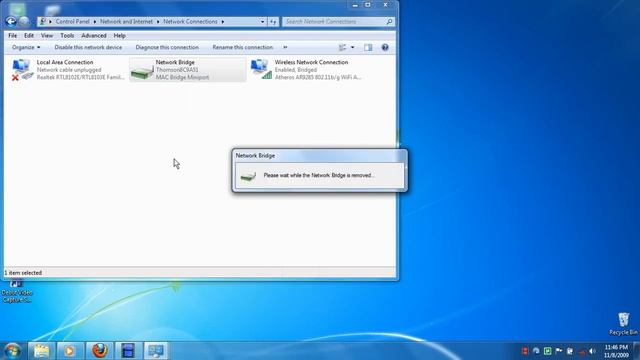Click the MAC Bridge Miniport text

[x=182, y=77]
